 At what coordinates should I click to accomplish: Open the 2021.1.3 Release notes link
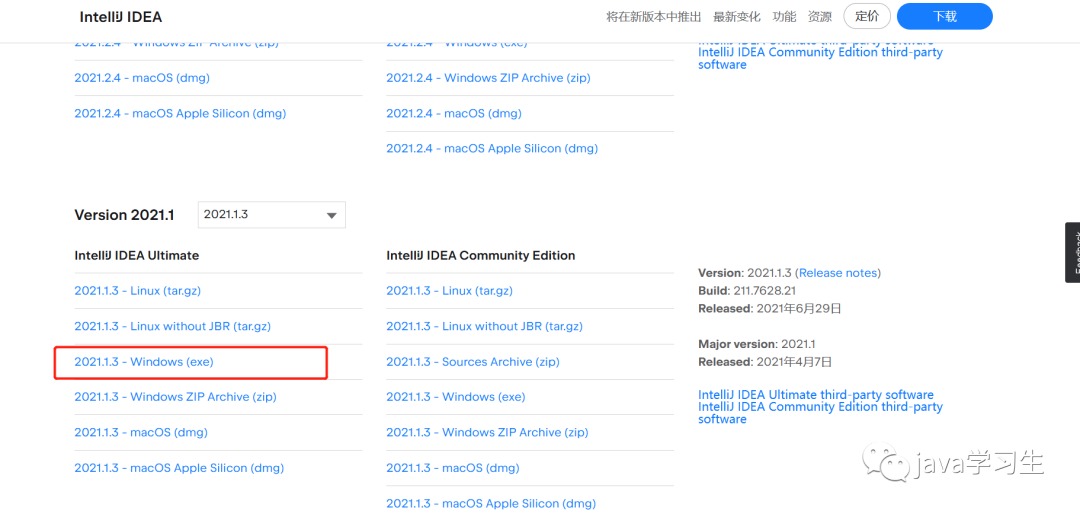(838, 273)
